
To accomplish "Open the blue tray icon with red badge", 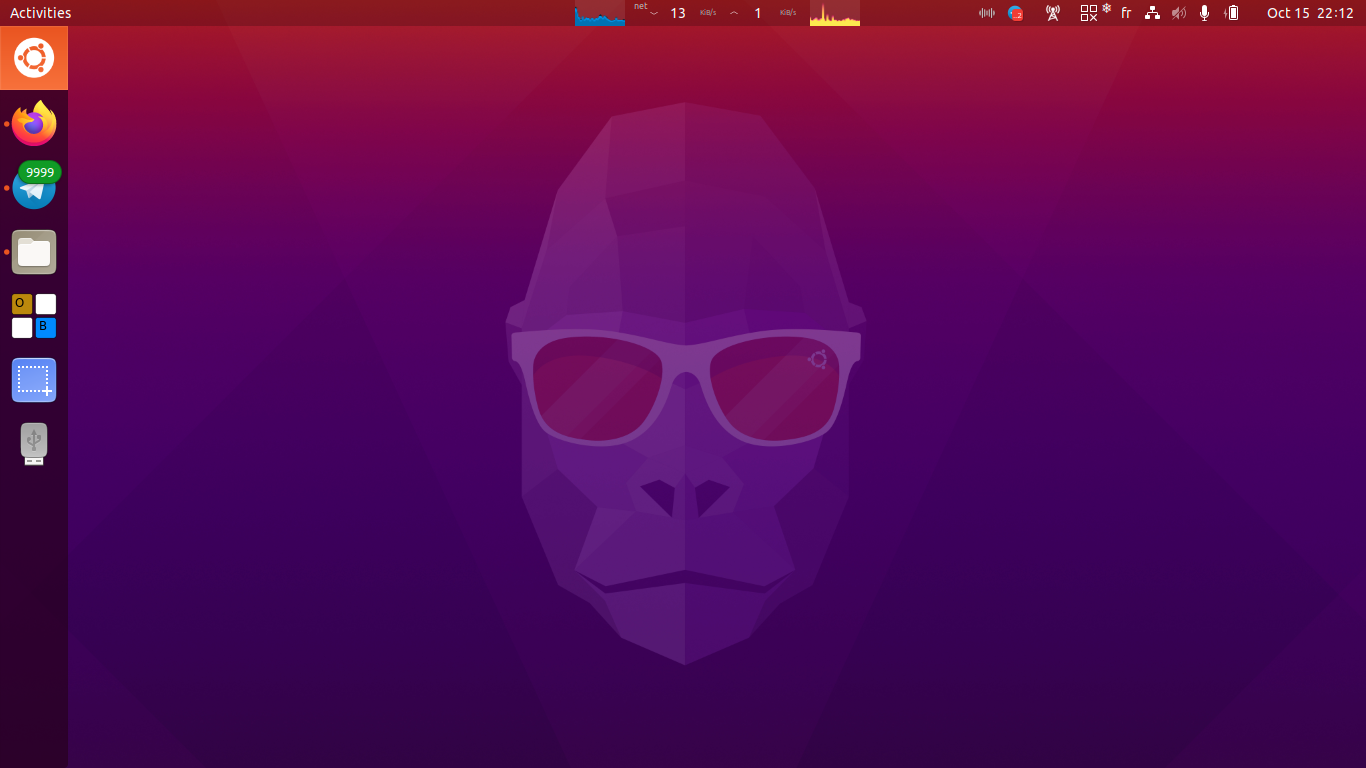I will (x=1015, y=13).
